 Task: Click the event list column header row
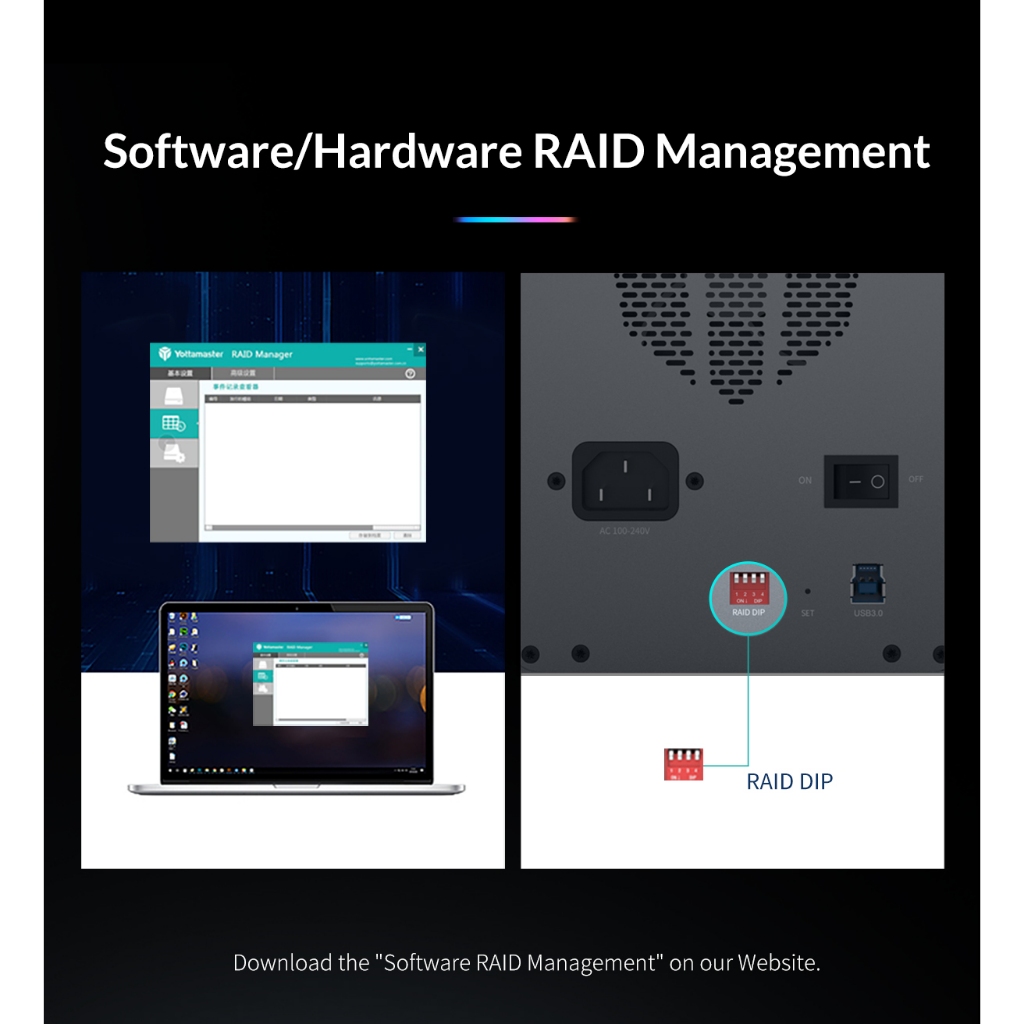pos(311,398)
